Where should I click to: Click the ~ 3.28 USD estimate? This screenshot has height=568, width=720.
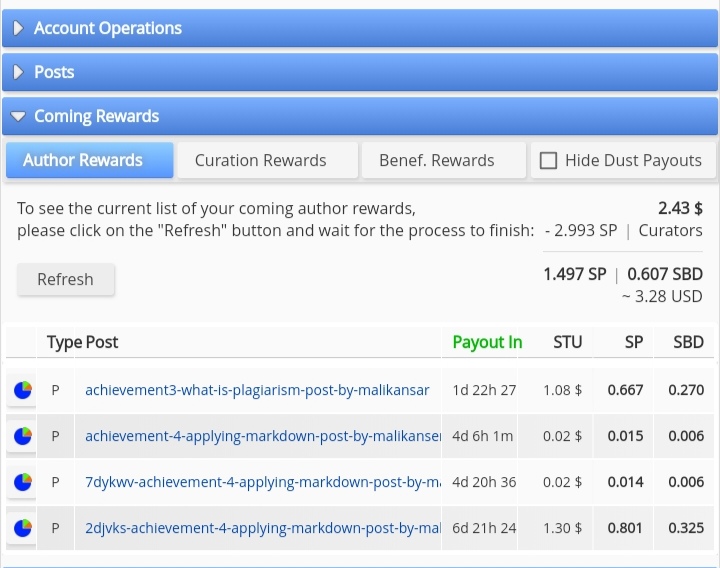pos(662,297)
